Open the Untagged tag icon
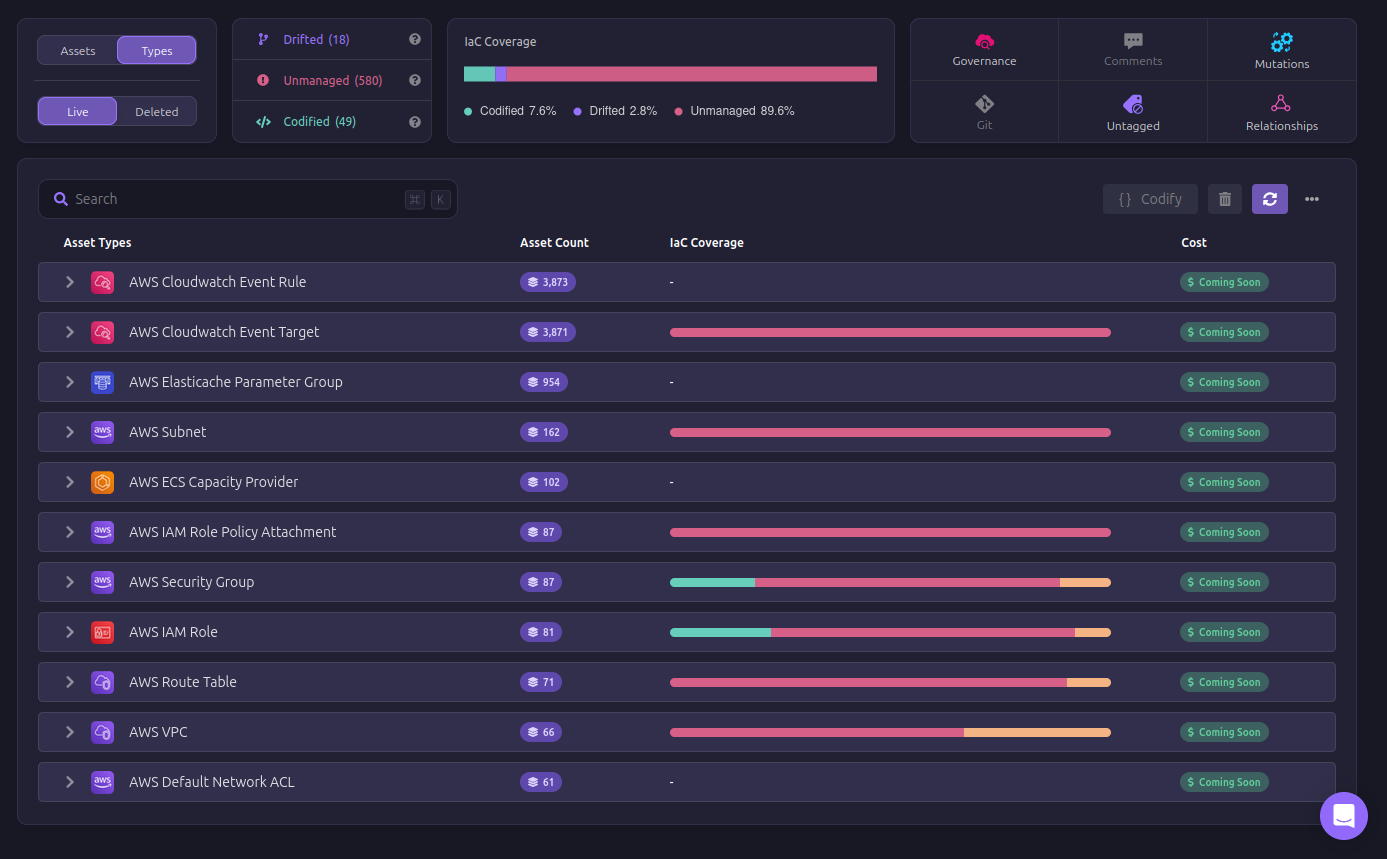Screen dimensions: 1387x859 (x=1133, y=104)
